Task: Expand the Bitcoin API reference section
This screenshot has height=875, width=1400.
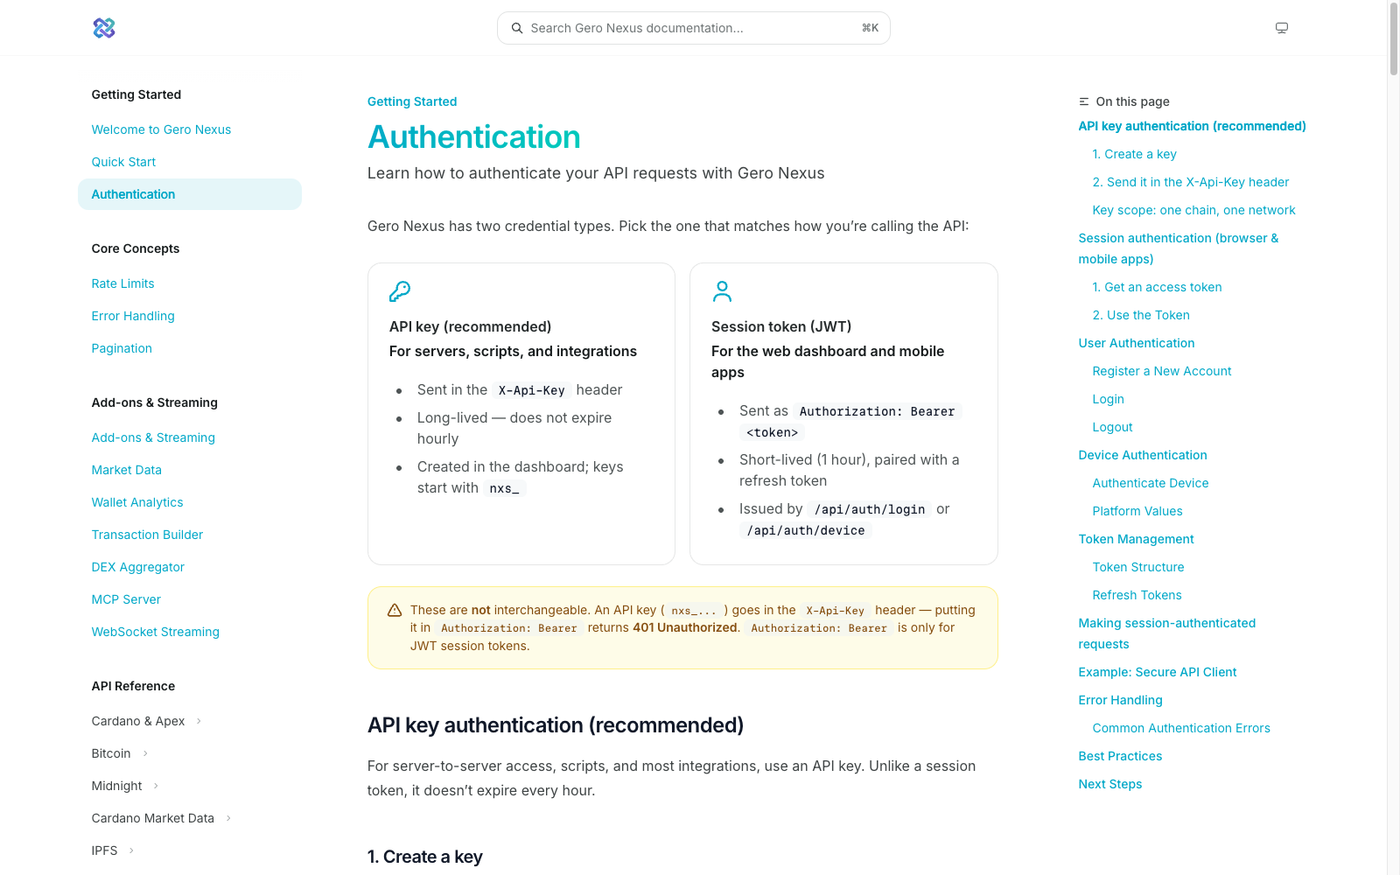Action: tap(120, 753)
